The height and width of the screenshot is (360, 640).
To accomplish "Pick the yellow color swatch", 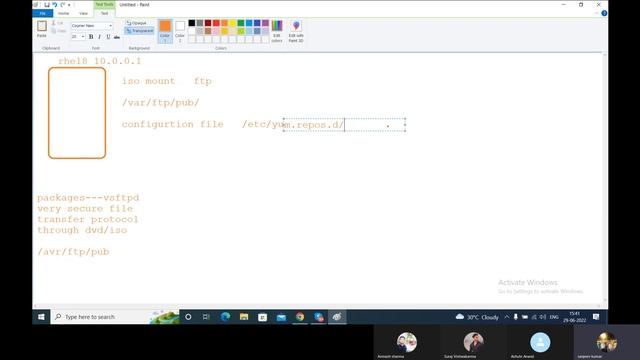I will pos(232,23).
